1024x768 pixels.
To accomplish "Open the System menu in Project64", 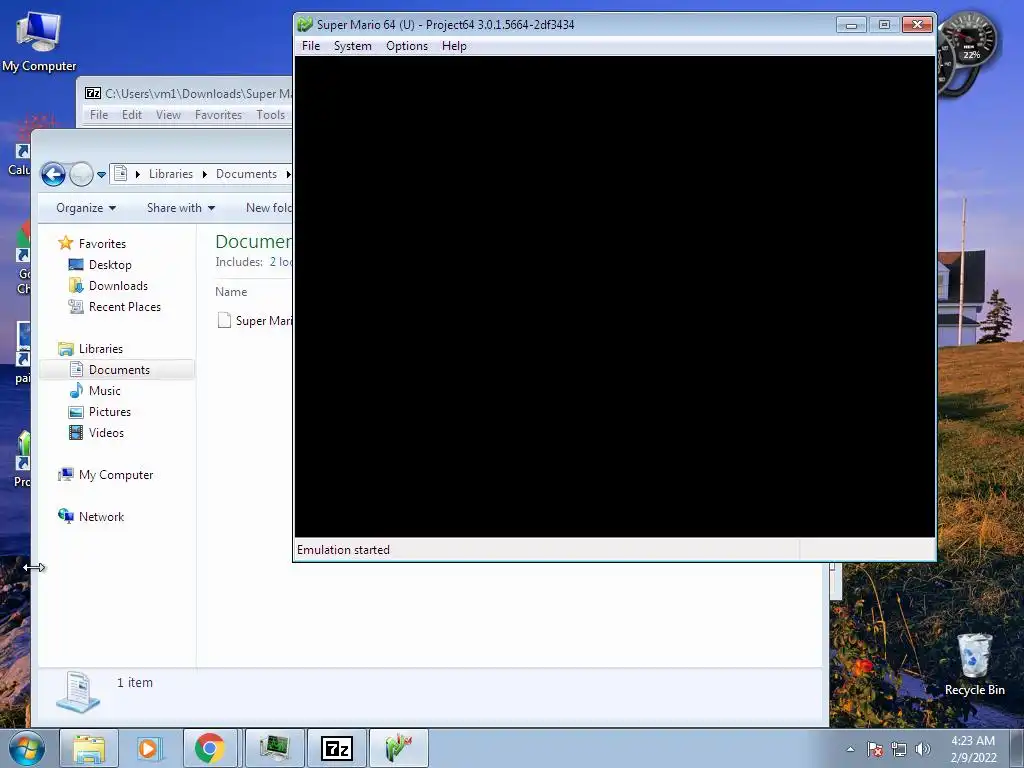I will pos(353,46).
